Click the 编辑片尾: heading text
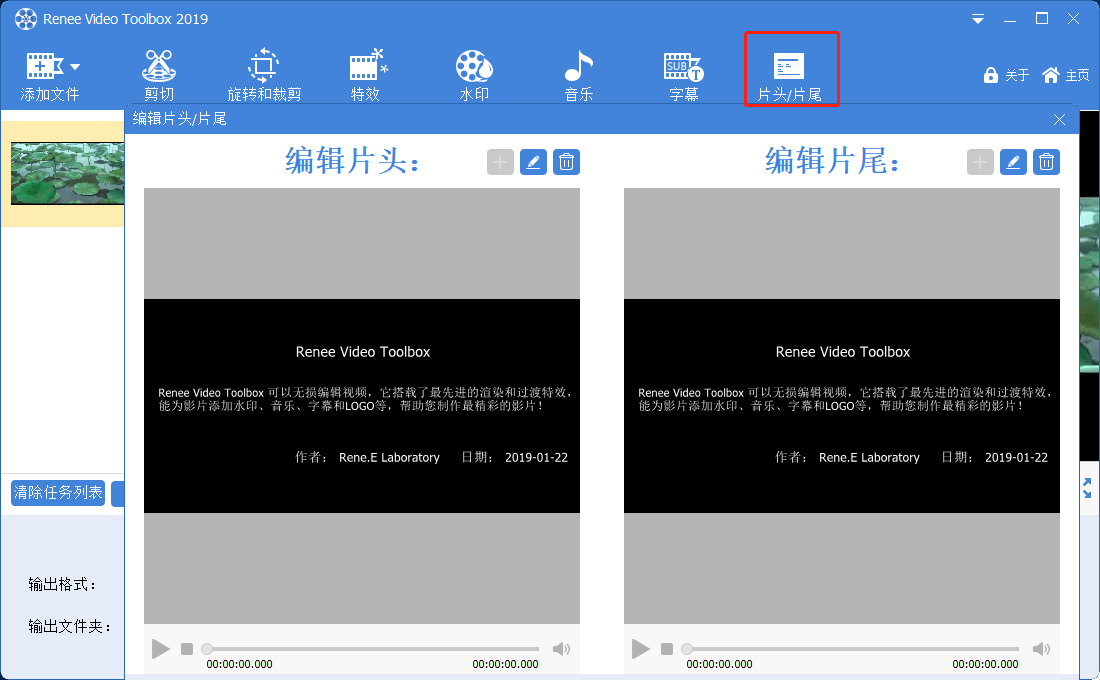Image resolution: width=1100 pixels, height=680 pixels. pos(832,161)
